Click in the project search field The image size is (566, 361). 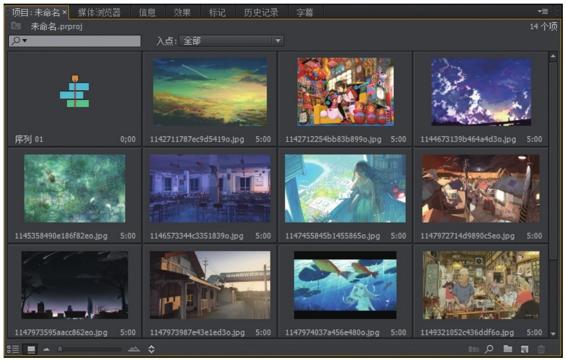click(75, 41)
